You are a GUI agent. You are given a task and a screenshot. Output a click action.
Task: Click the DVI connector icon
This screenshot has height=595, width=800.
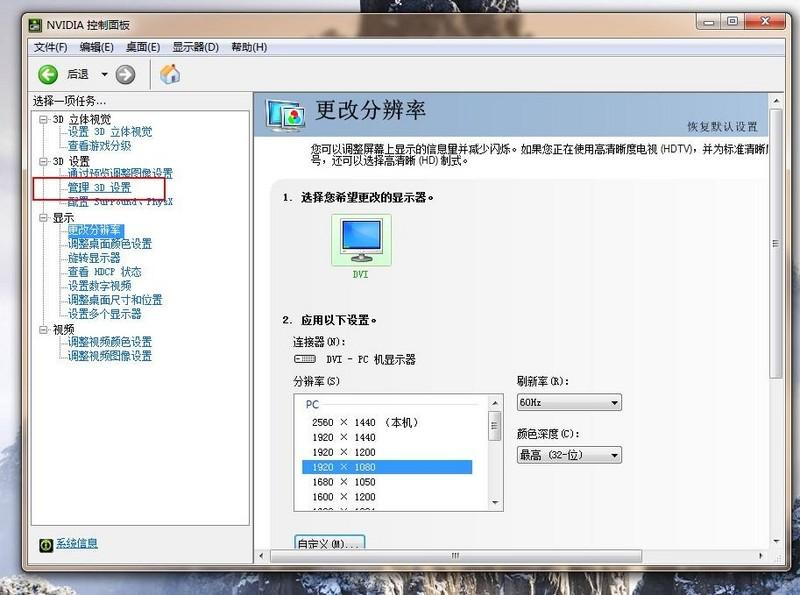click(x=305, y=359)
